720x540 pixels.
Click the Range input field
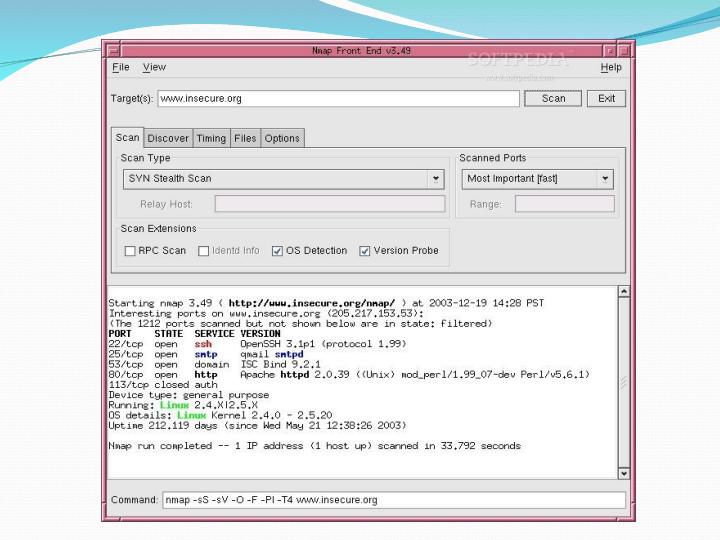coord(564,204)
